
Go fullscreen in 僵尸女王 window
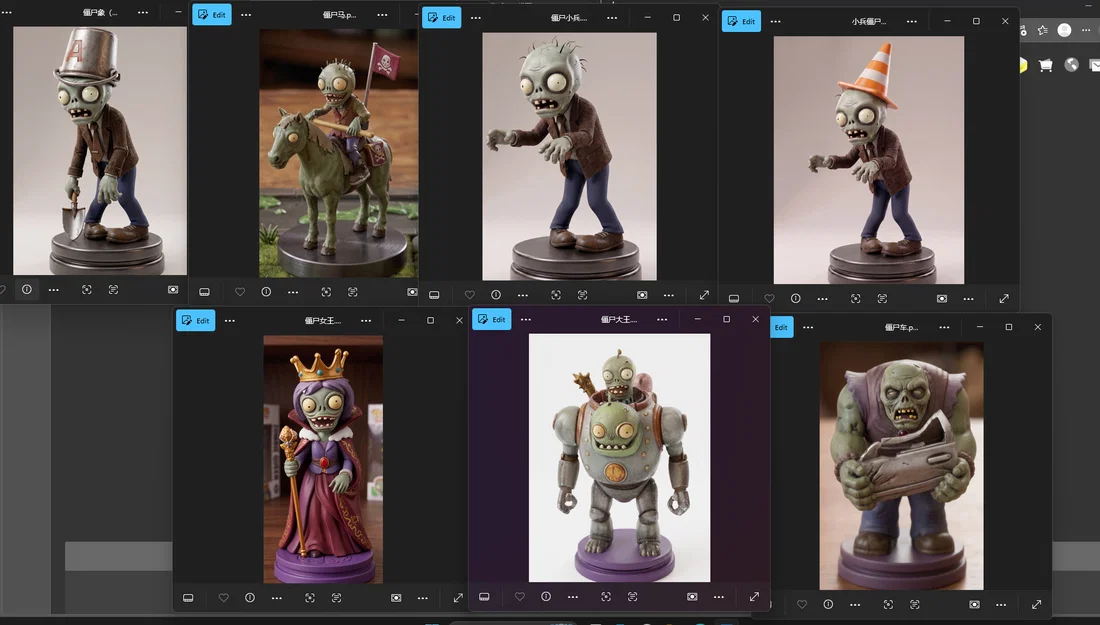458,598
